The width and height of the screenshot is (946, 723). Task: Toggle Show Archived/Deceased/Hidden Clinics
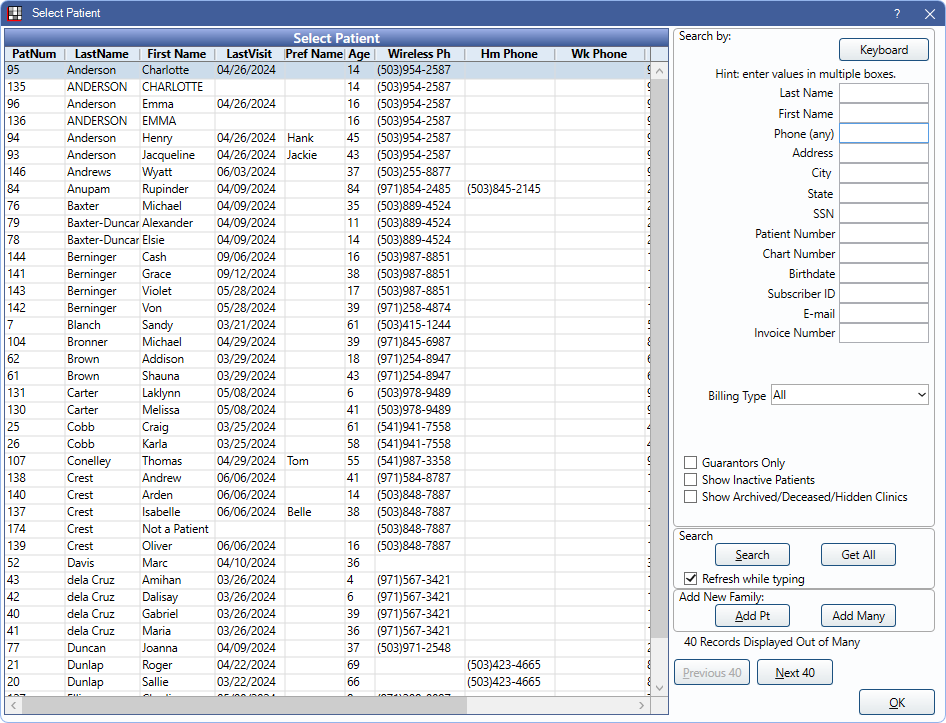pos(691,497)
